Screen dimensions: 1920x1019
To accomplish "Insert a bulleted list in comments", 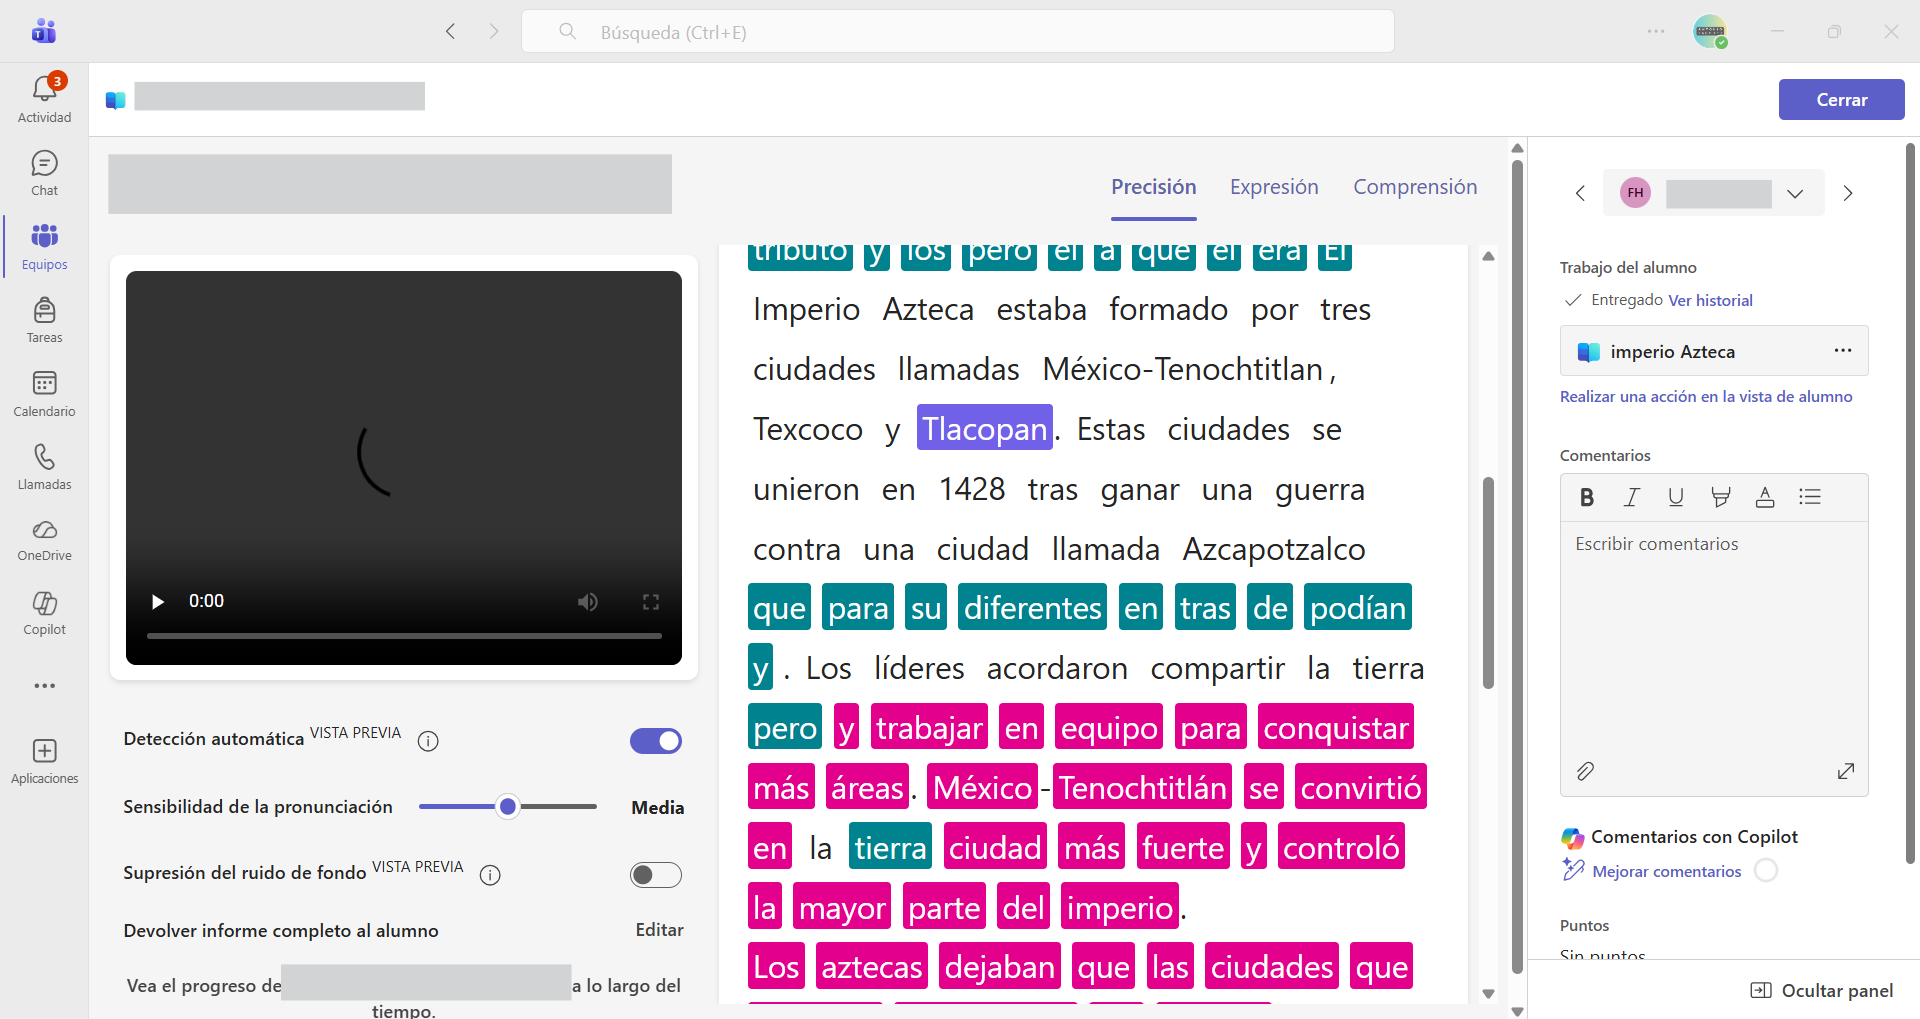I will click(x=1810, y=497).
